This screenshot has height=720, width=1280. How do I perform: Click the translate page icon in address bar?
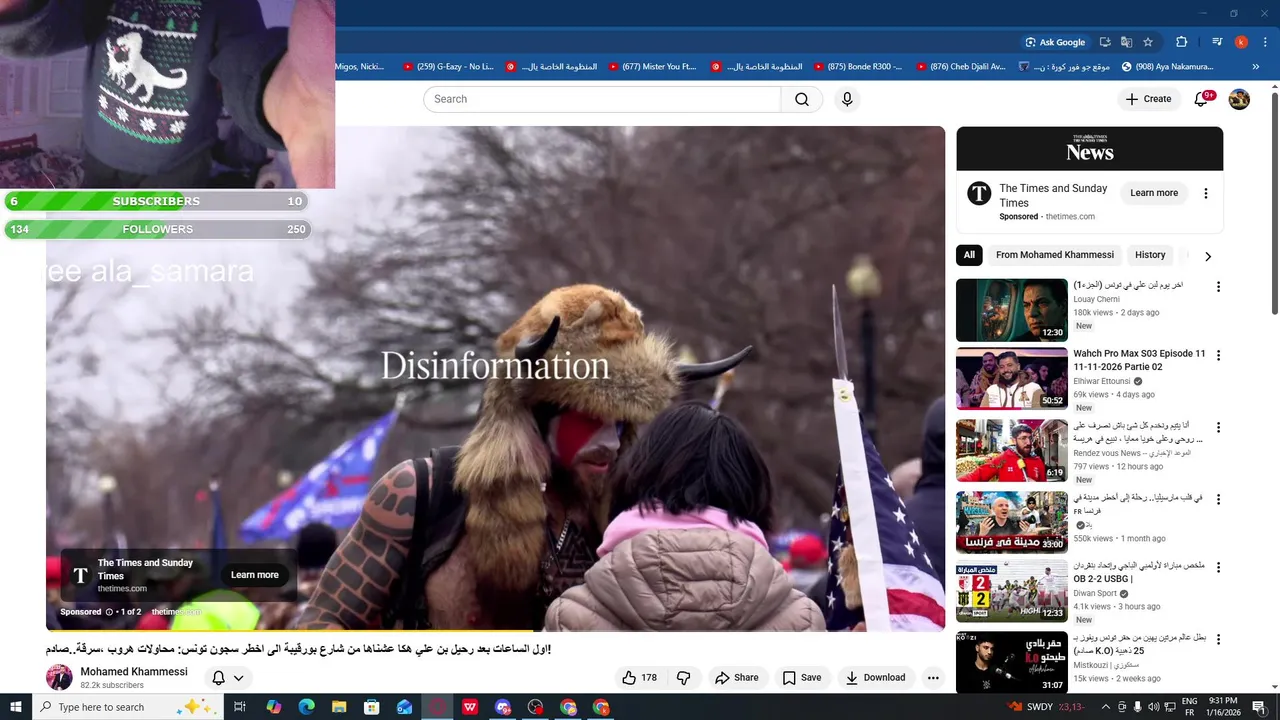tap(1126, 42)
